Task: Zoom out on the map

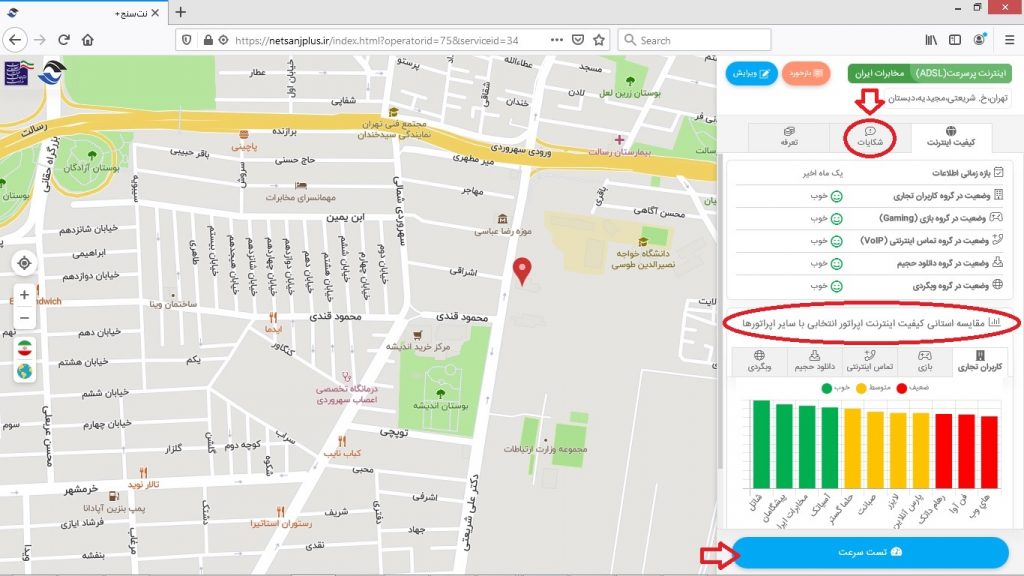Action: [x=24, y=318]
